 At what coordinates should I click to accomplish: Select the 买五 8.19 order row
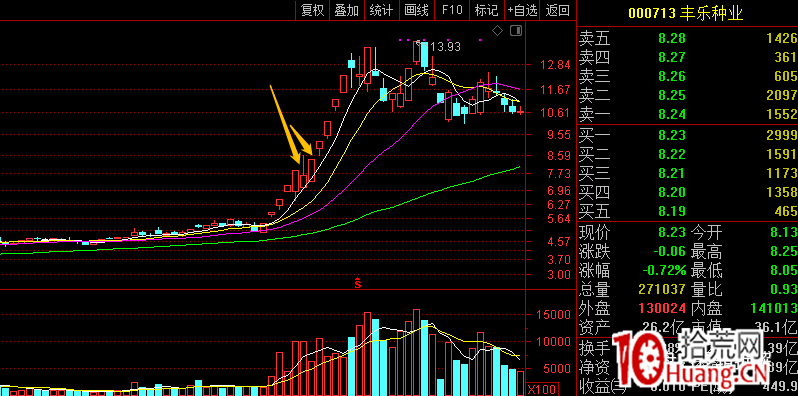[688, 211]
